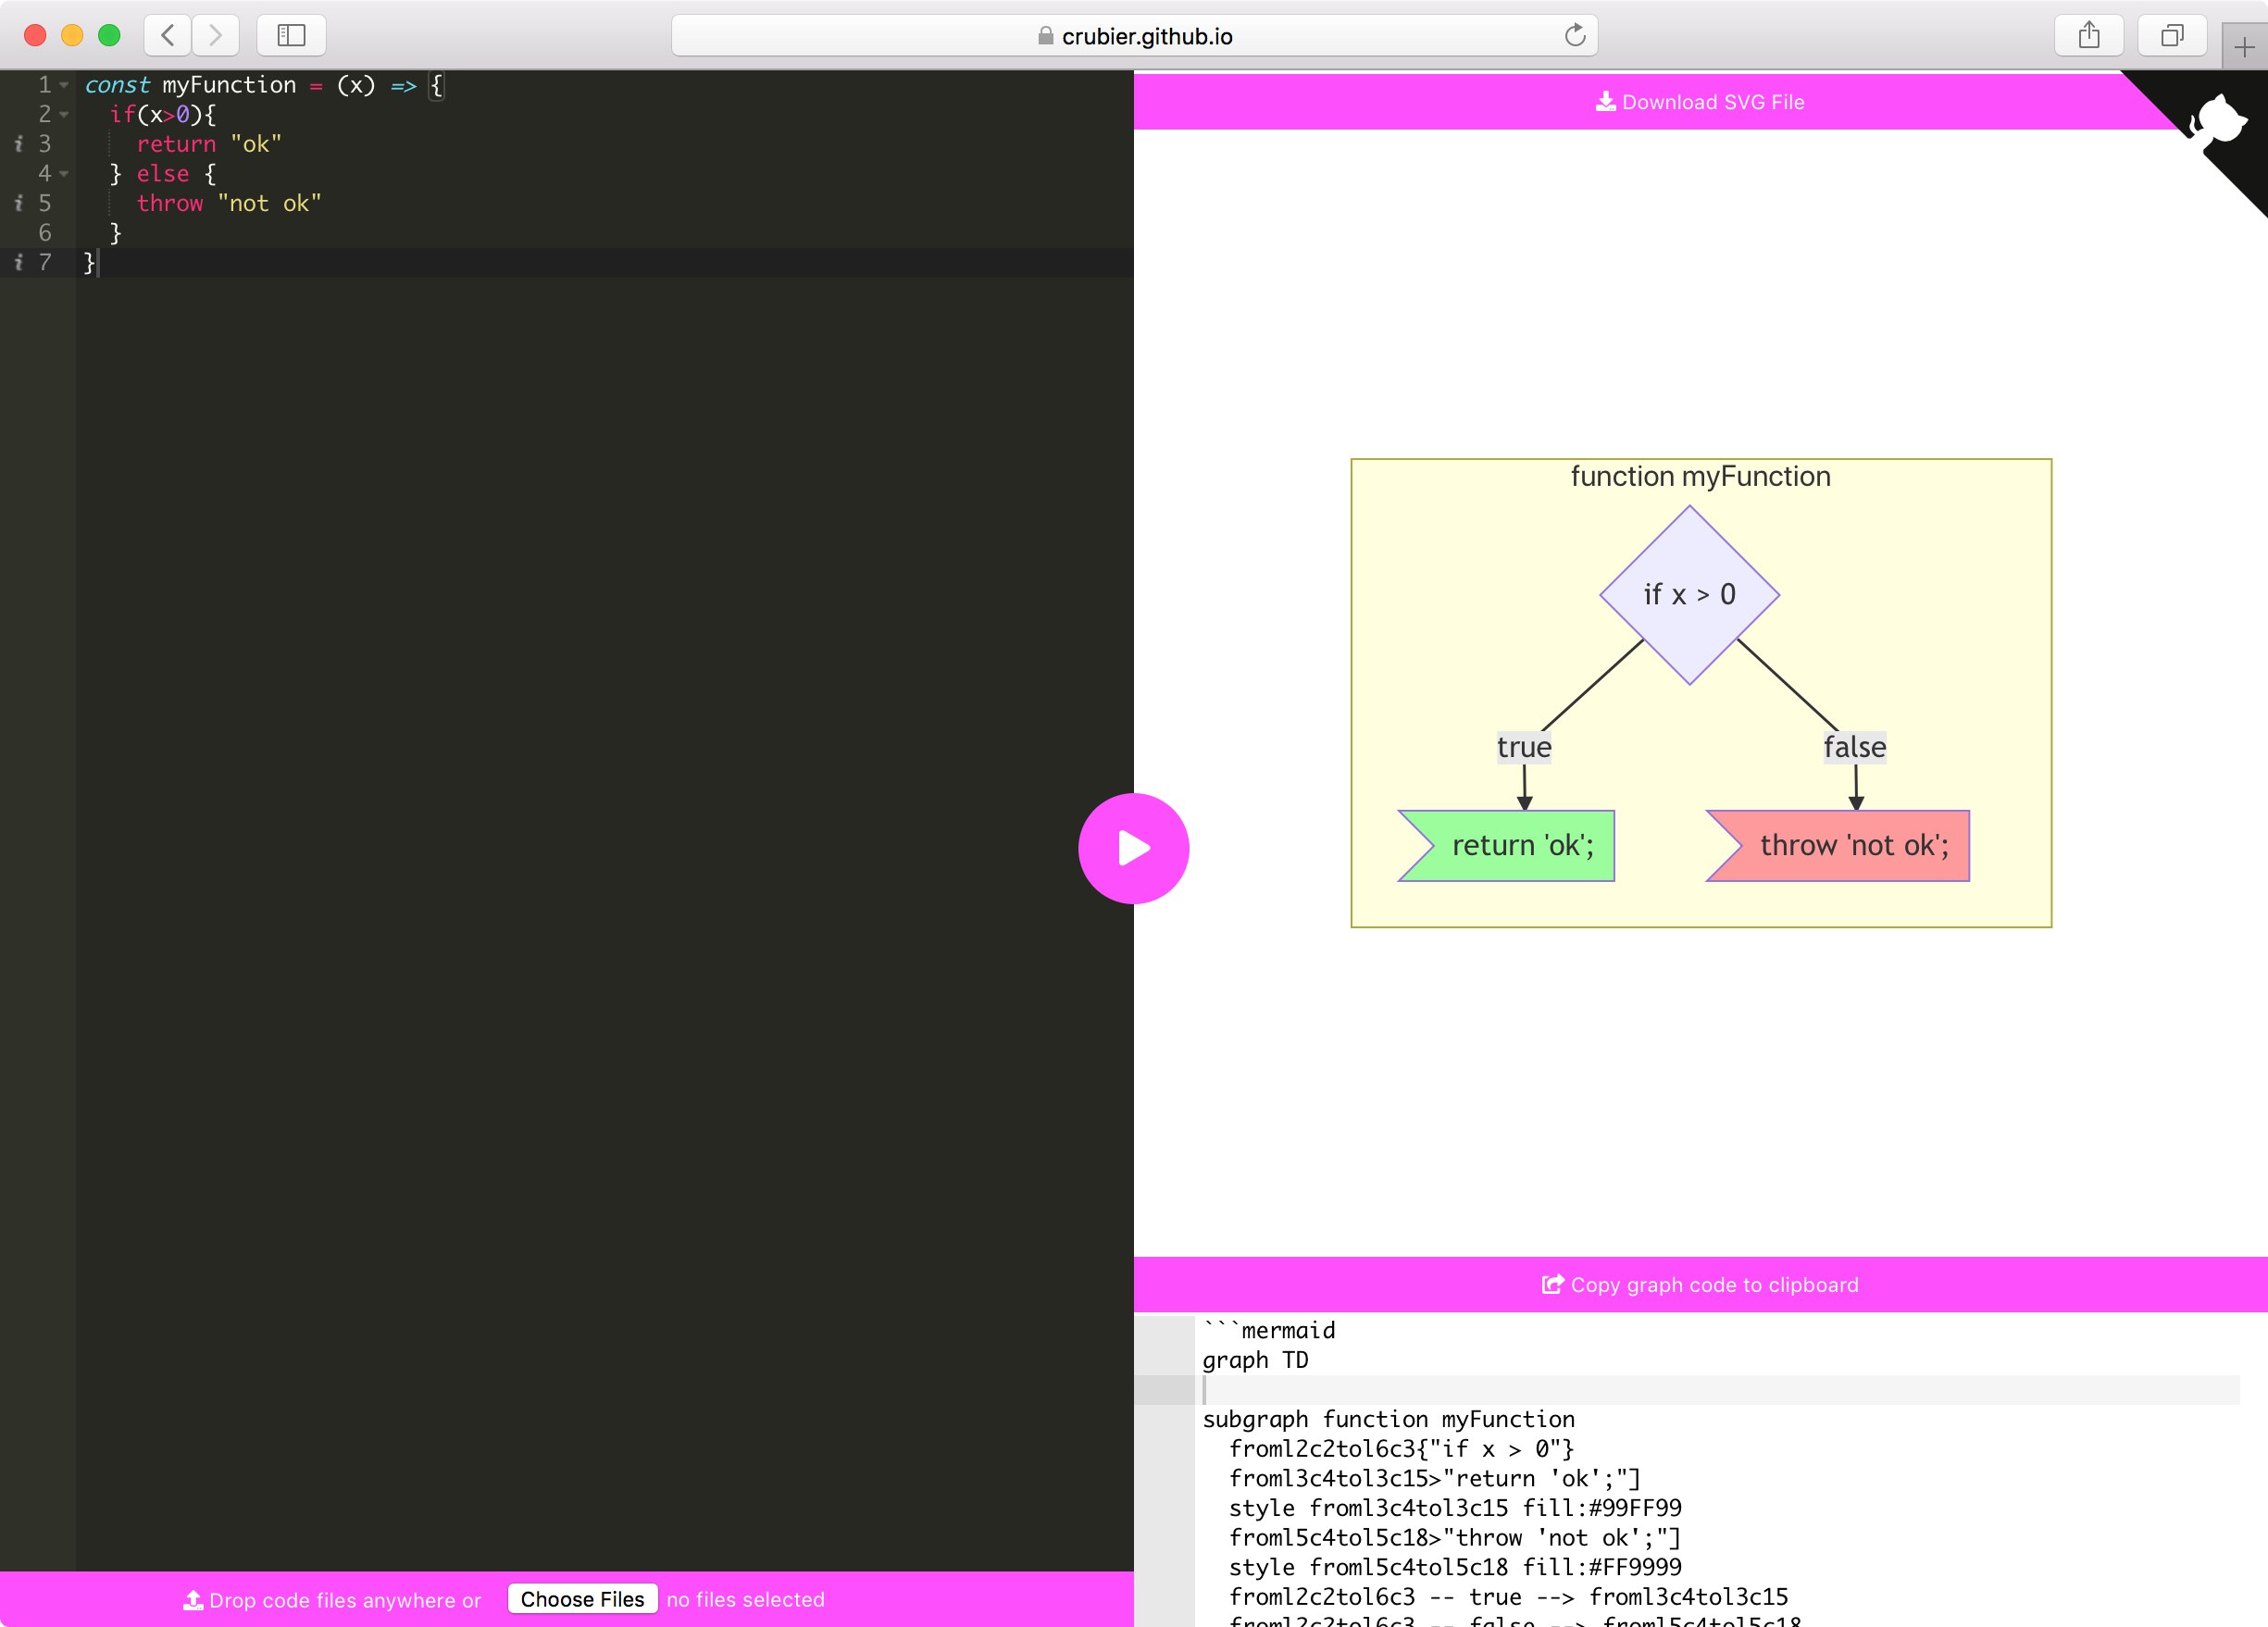Click Download SVG File bar

(1700, 102)
